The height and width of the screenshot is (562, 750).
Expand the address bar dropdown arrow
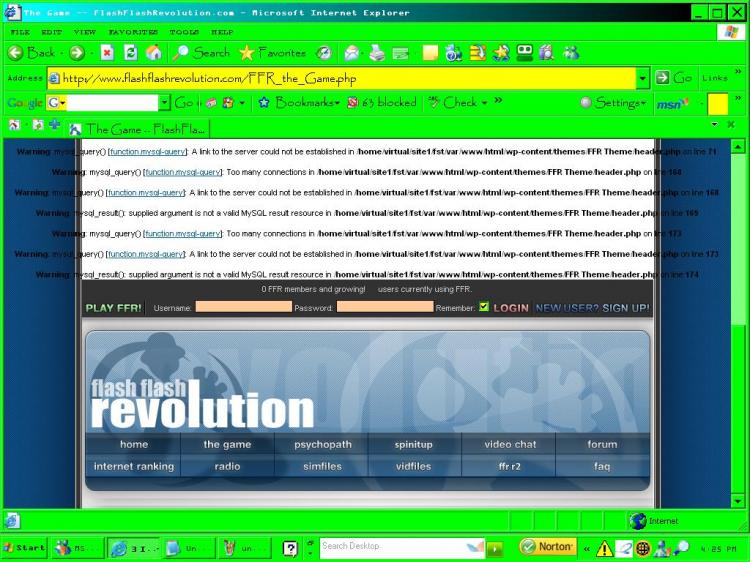[642, 78]
